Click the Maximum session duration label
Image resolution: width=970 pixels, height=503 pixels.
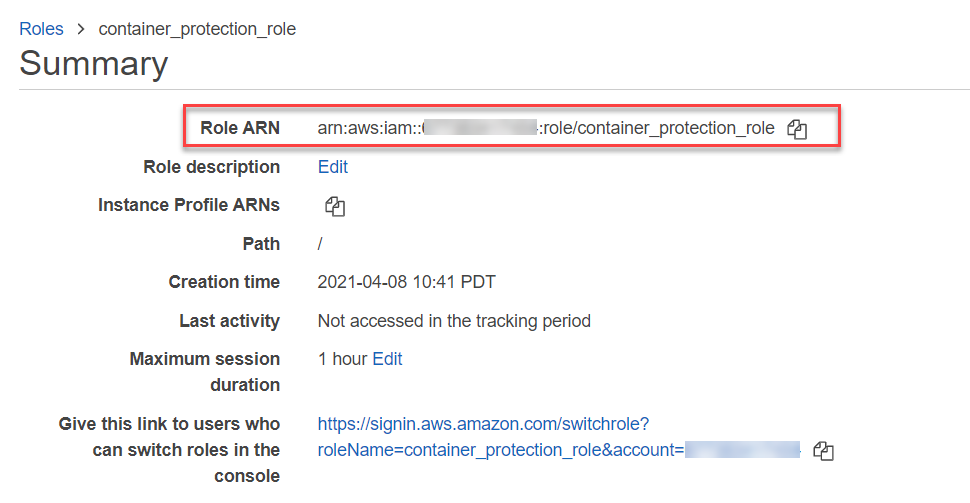(204, 371)
